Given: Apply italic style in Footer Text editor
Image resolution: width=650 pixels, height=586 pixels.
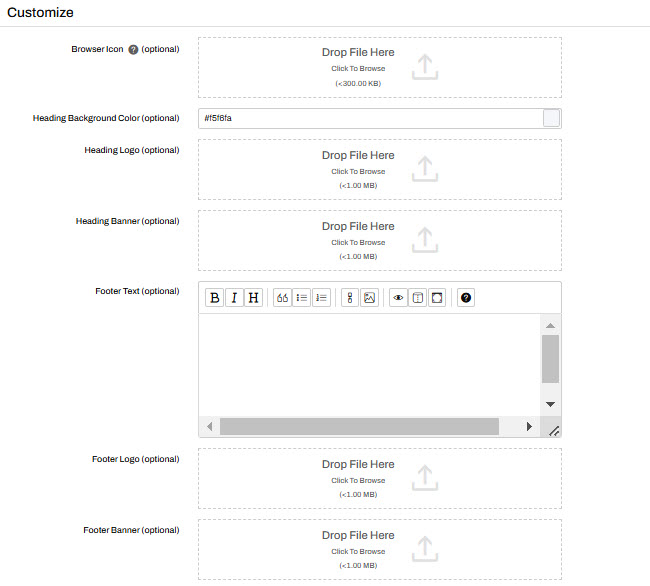Looking at the screenshot, I should (234, 298).
